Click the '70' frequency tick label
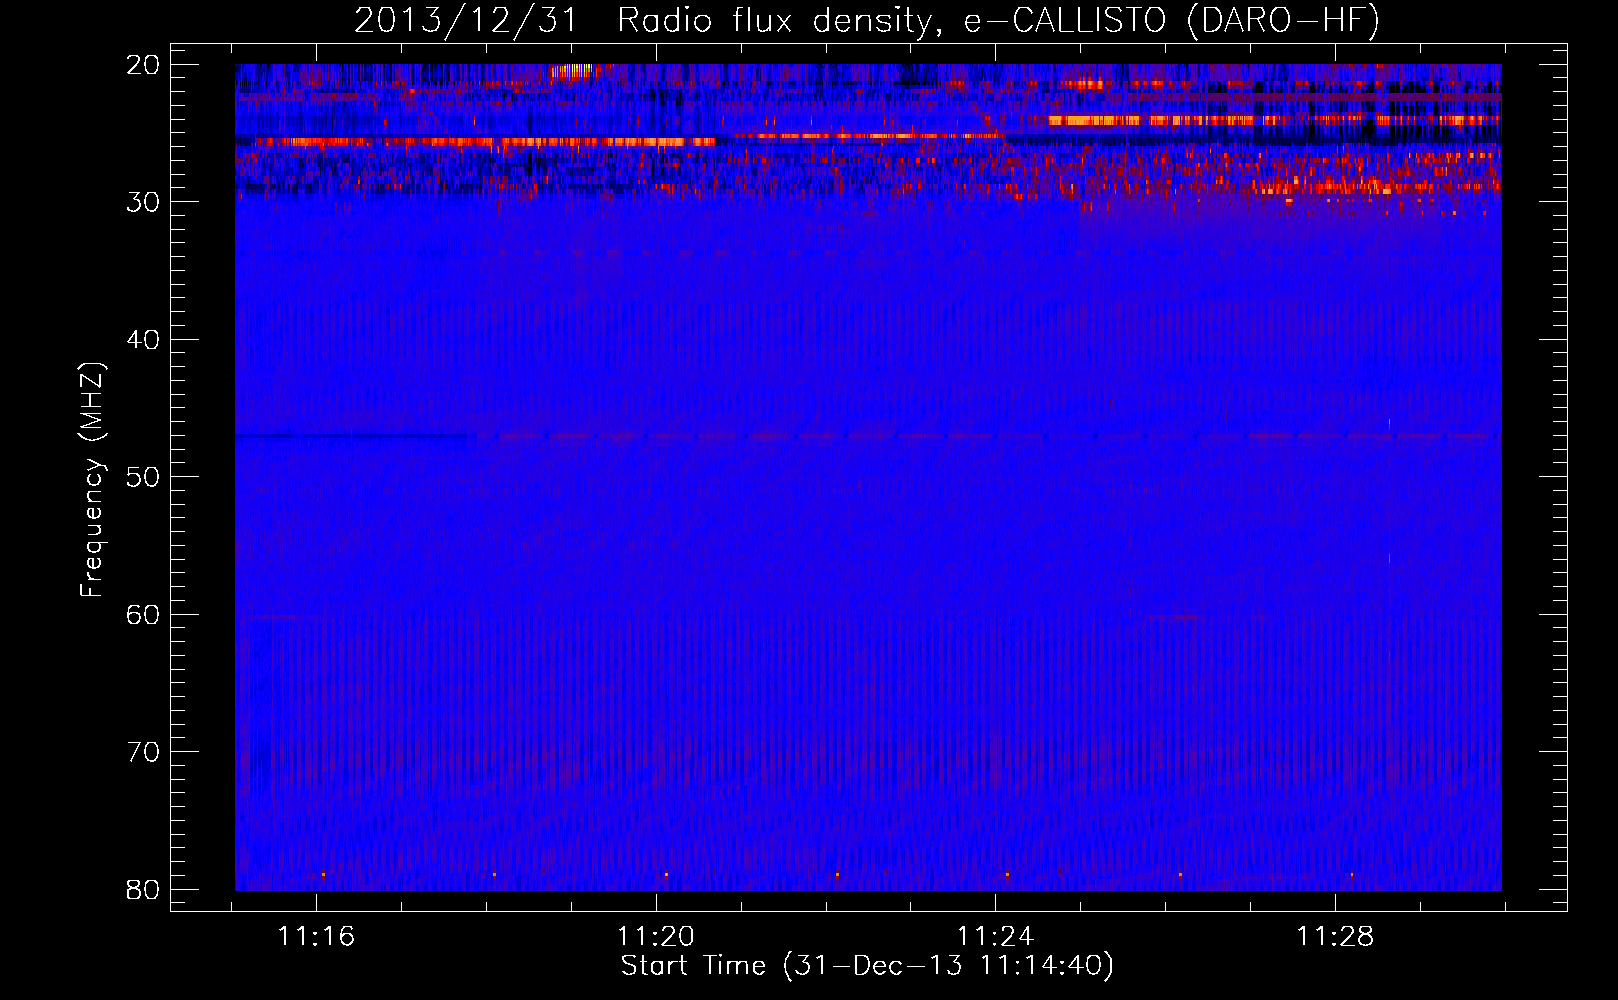 (143, 752)
